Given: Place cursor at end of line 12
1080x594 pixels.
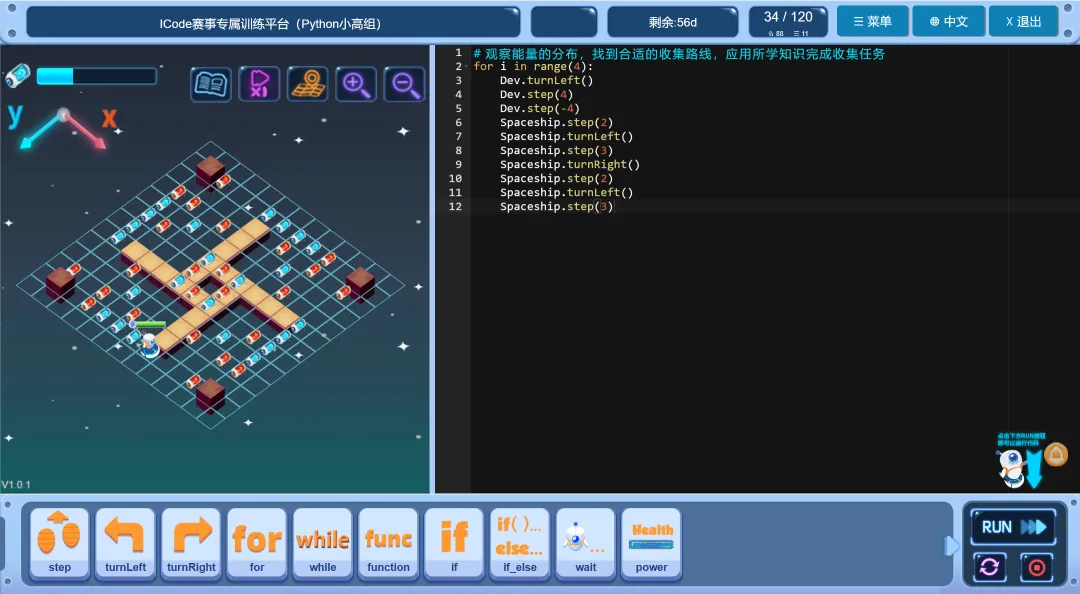Looking at the screenshot, I should pos(614,207).
